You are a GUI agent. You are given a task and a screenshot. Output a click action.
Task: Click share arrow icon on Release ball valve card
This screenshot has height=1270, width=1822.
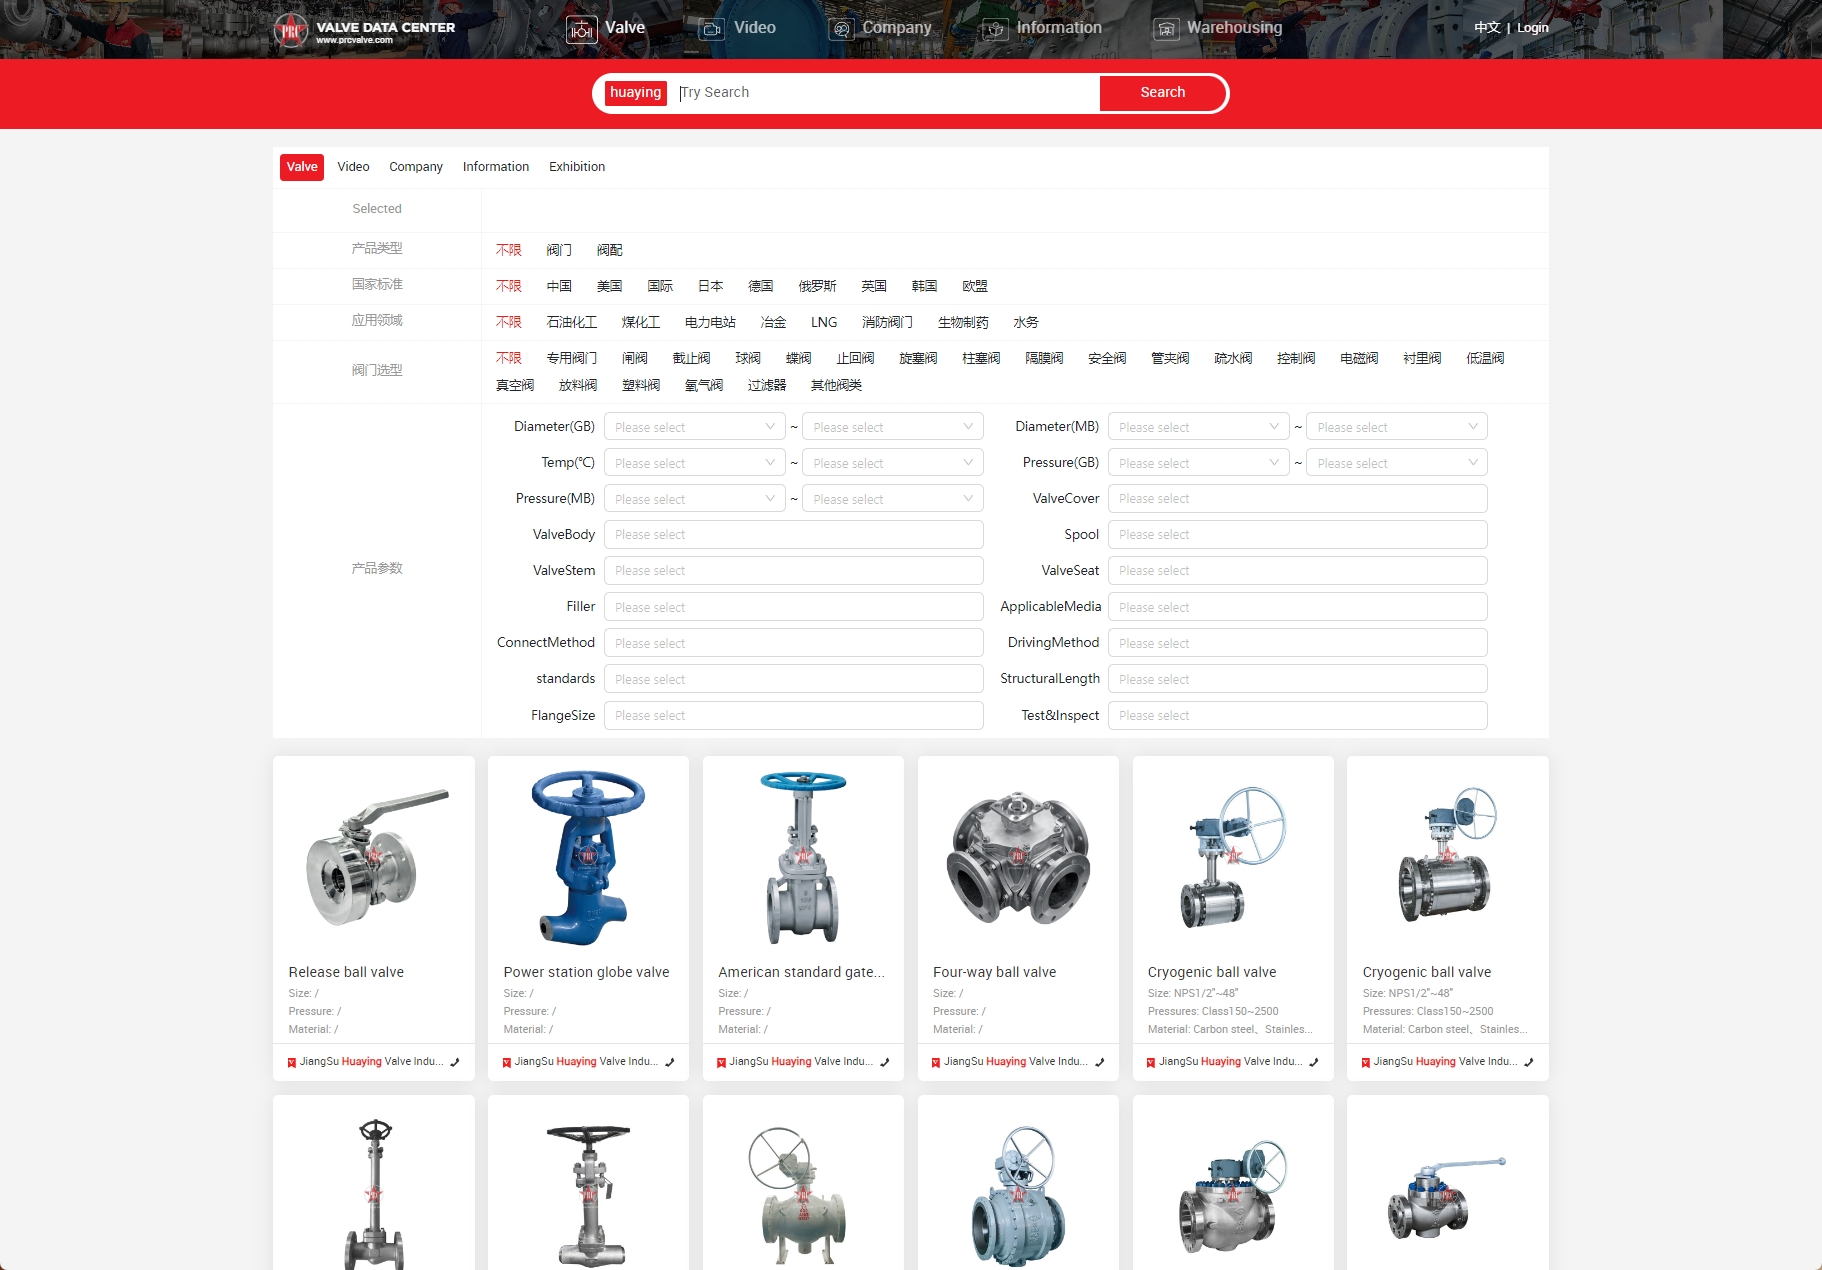455,1062
